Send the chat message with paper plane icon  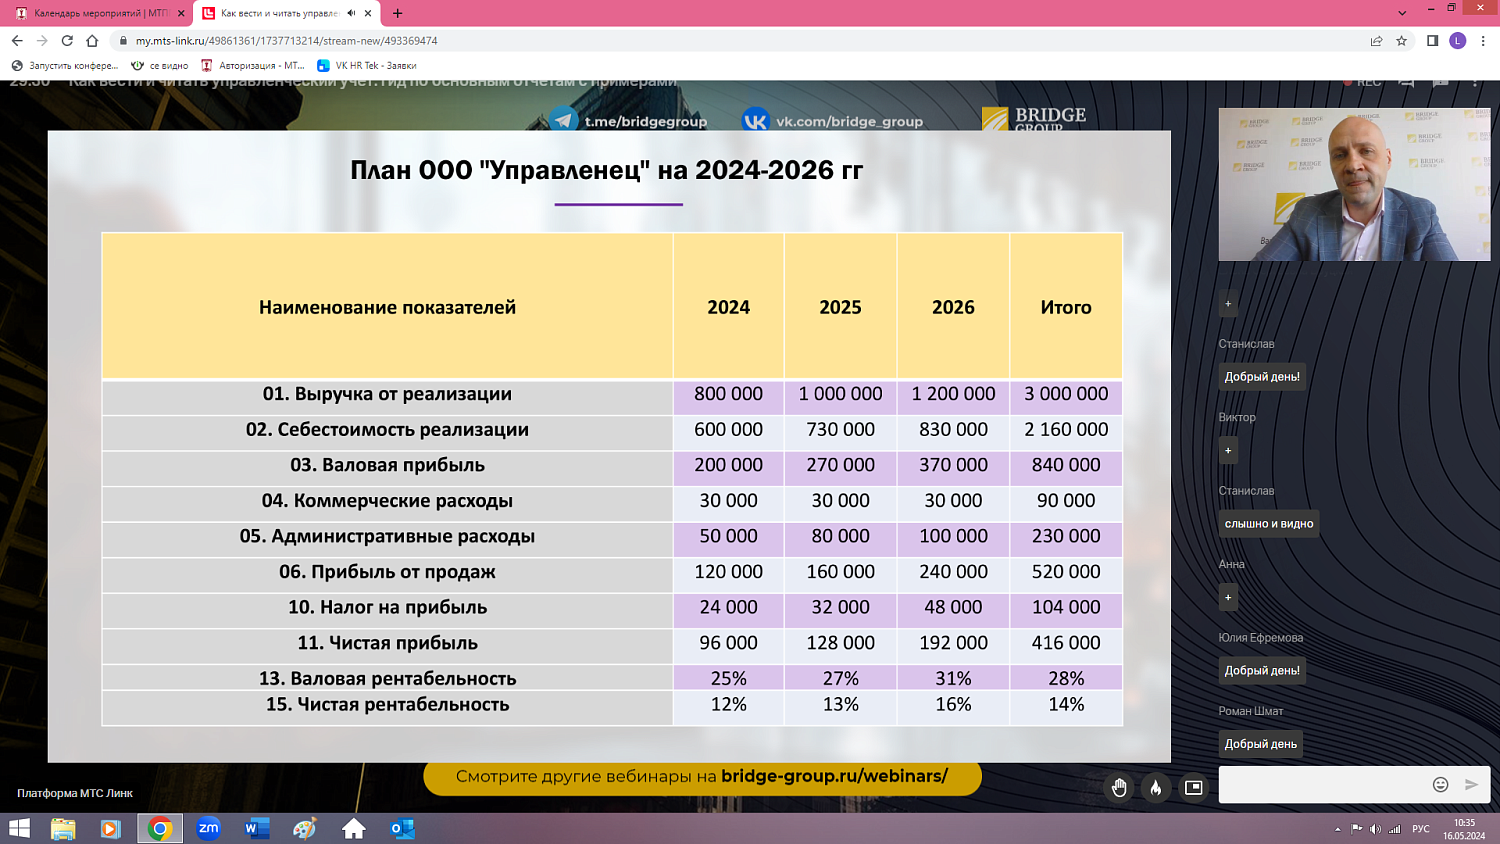point(1473,784)
